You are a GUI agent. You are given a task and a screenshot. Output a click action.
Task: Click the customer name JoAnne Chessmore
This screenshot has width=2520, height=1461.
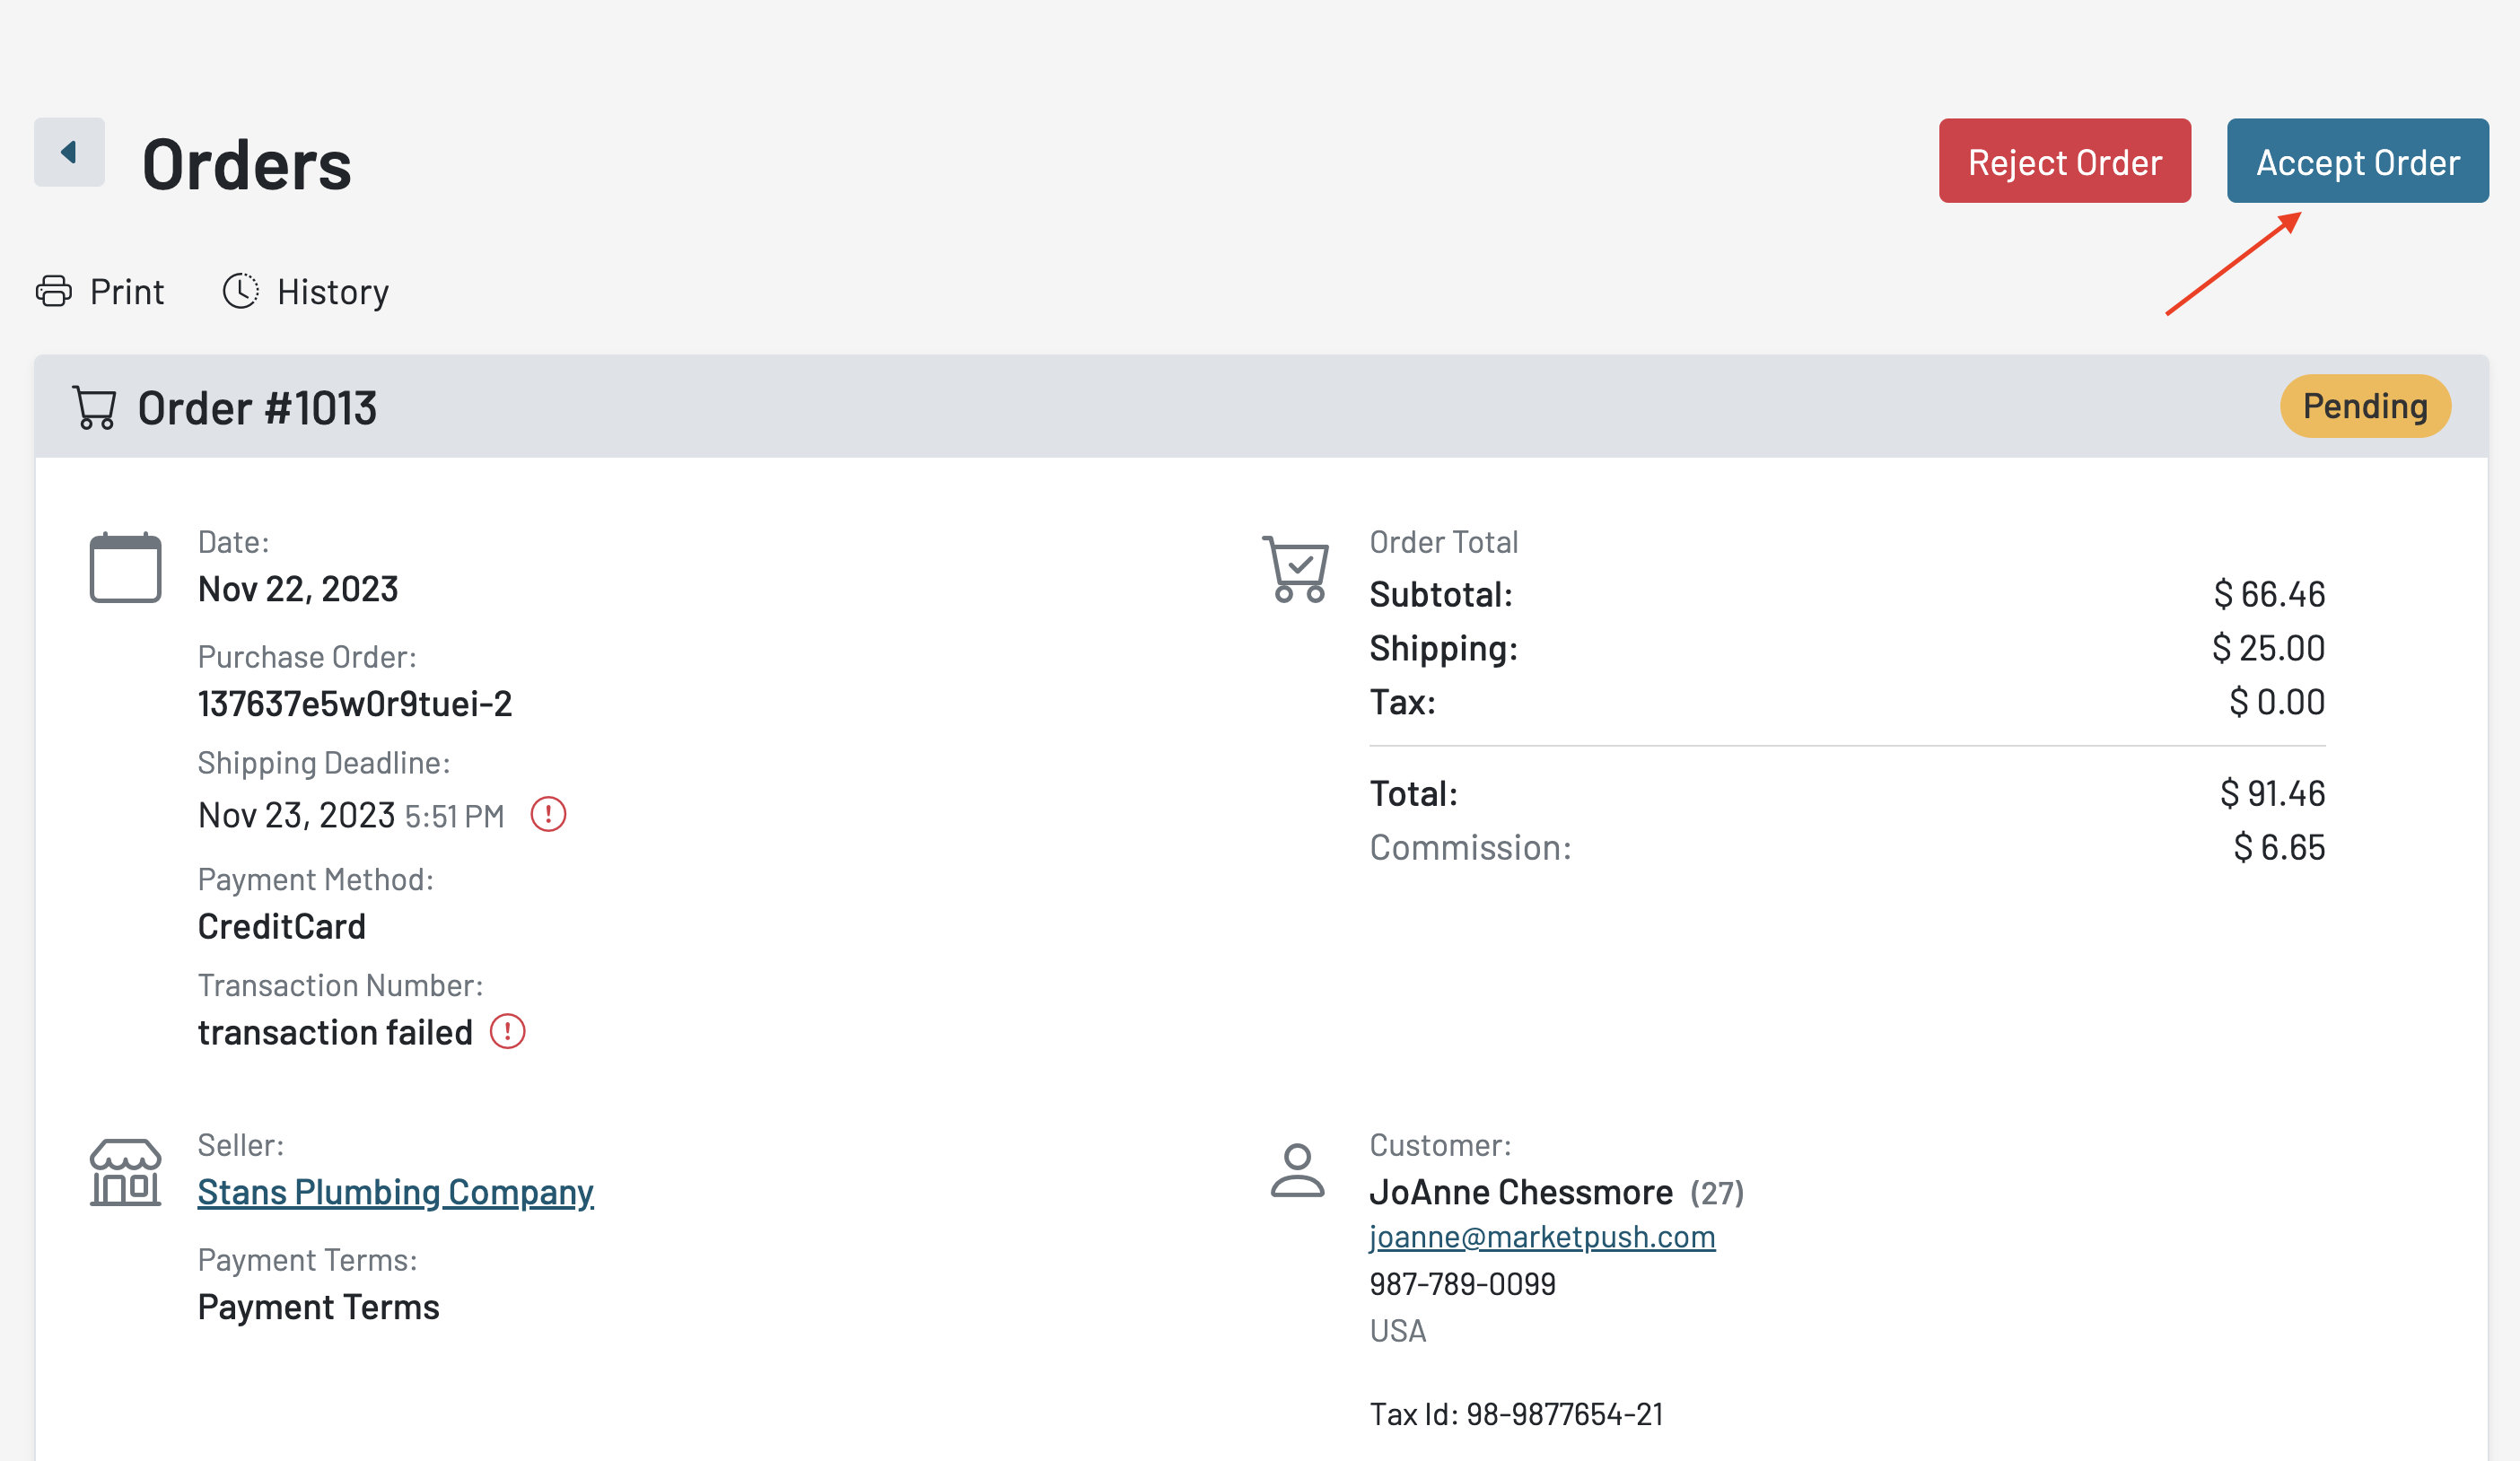click(x=1520, y=1192)
